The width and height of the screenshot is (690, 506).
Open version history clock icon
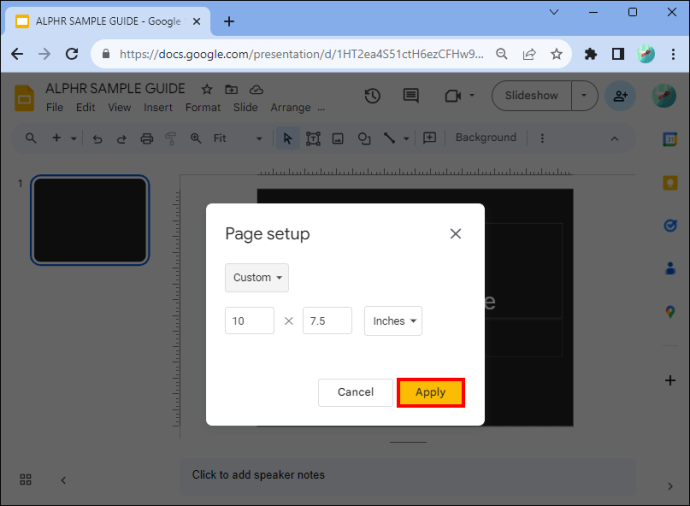coord(372,95)
